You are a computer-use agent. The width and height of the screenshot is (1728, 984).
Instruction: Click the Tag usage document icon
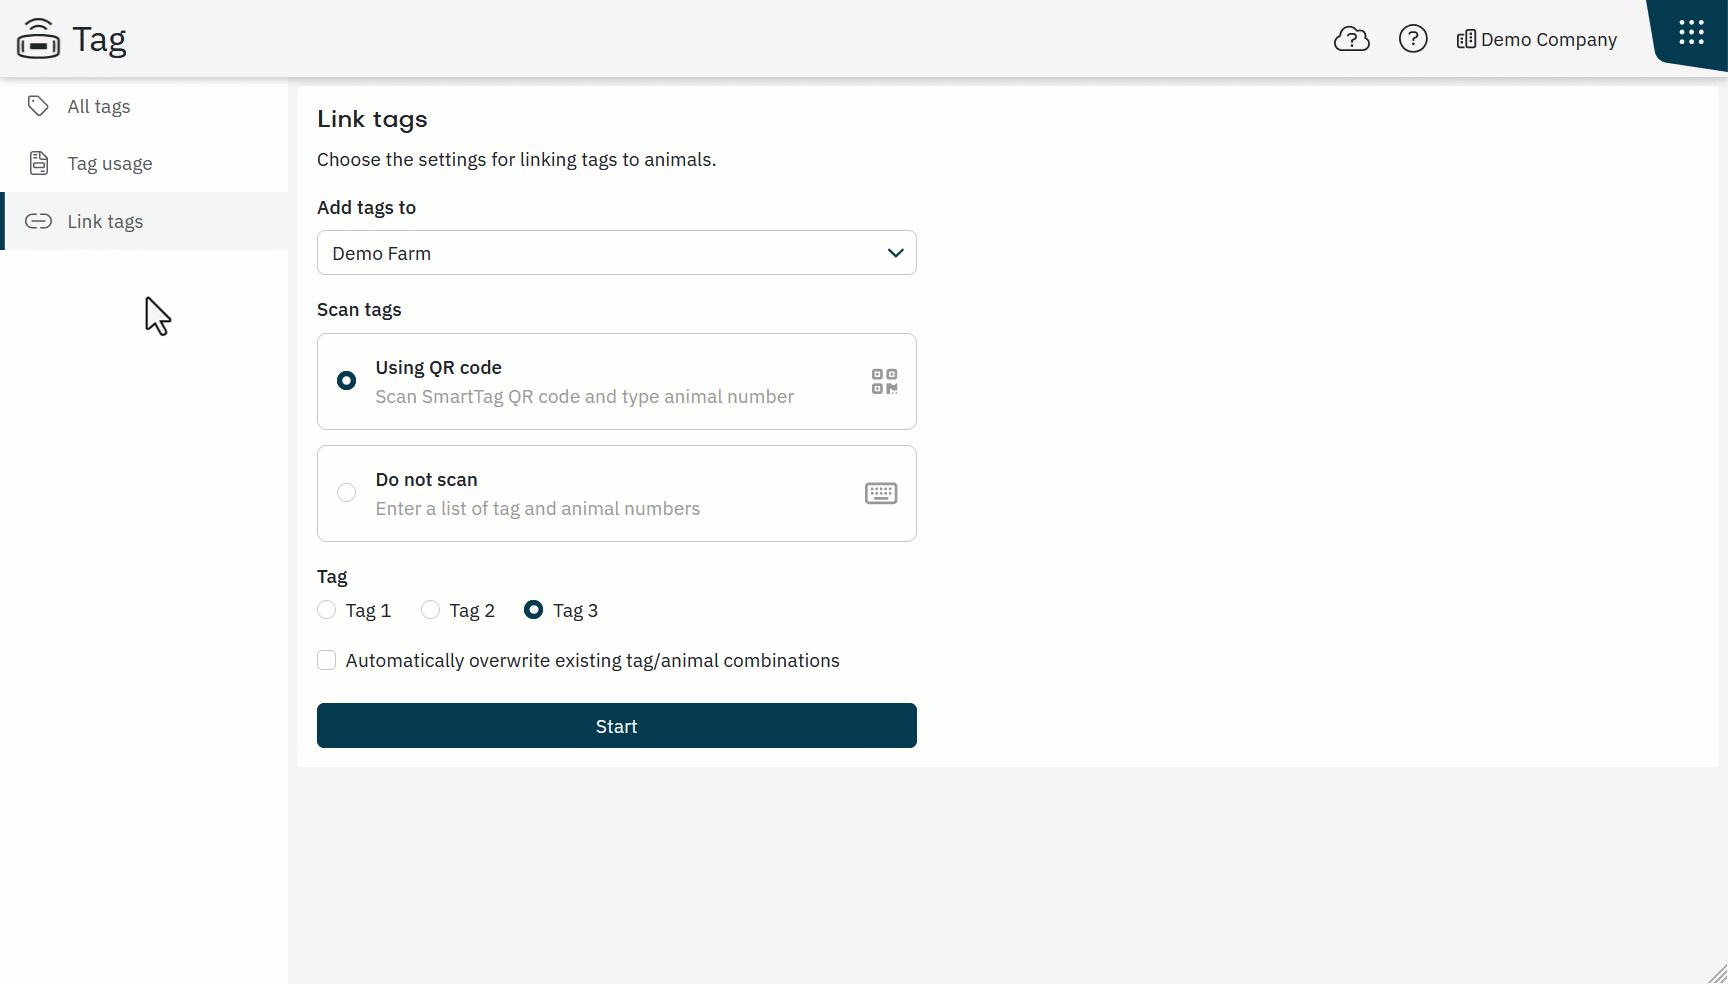coord(38,163)
